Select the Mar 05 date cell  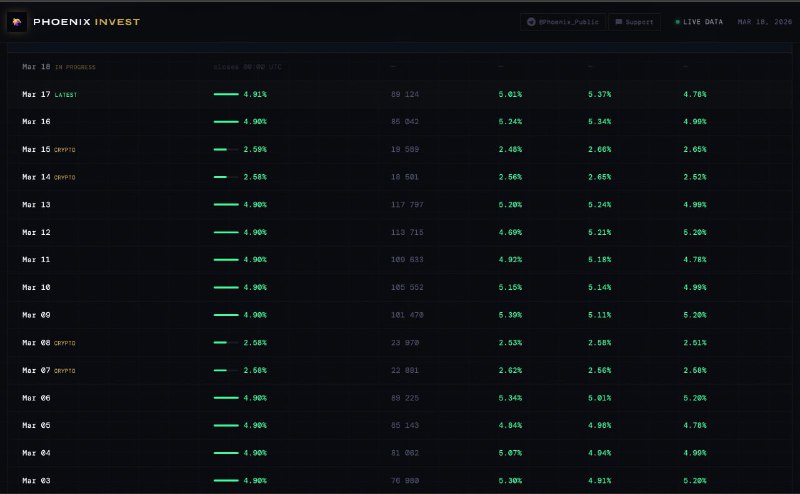36,426
